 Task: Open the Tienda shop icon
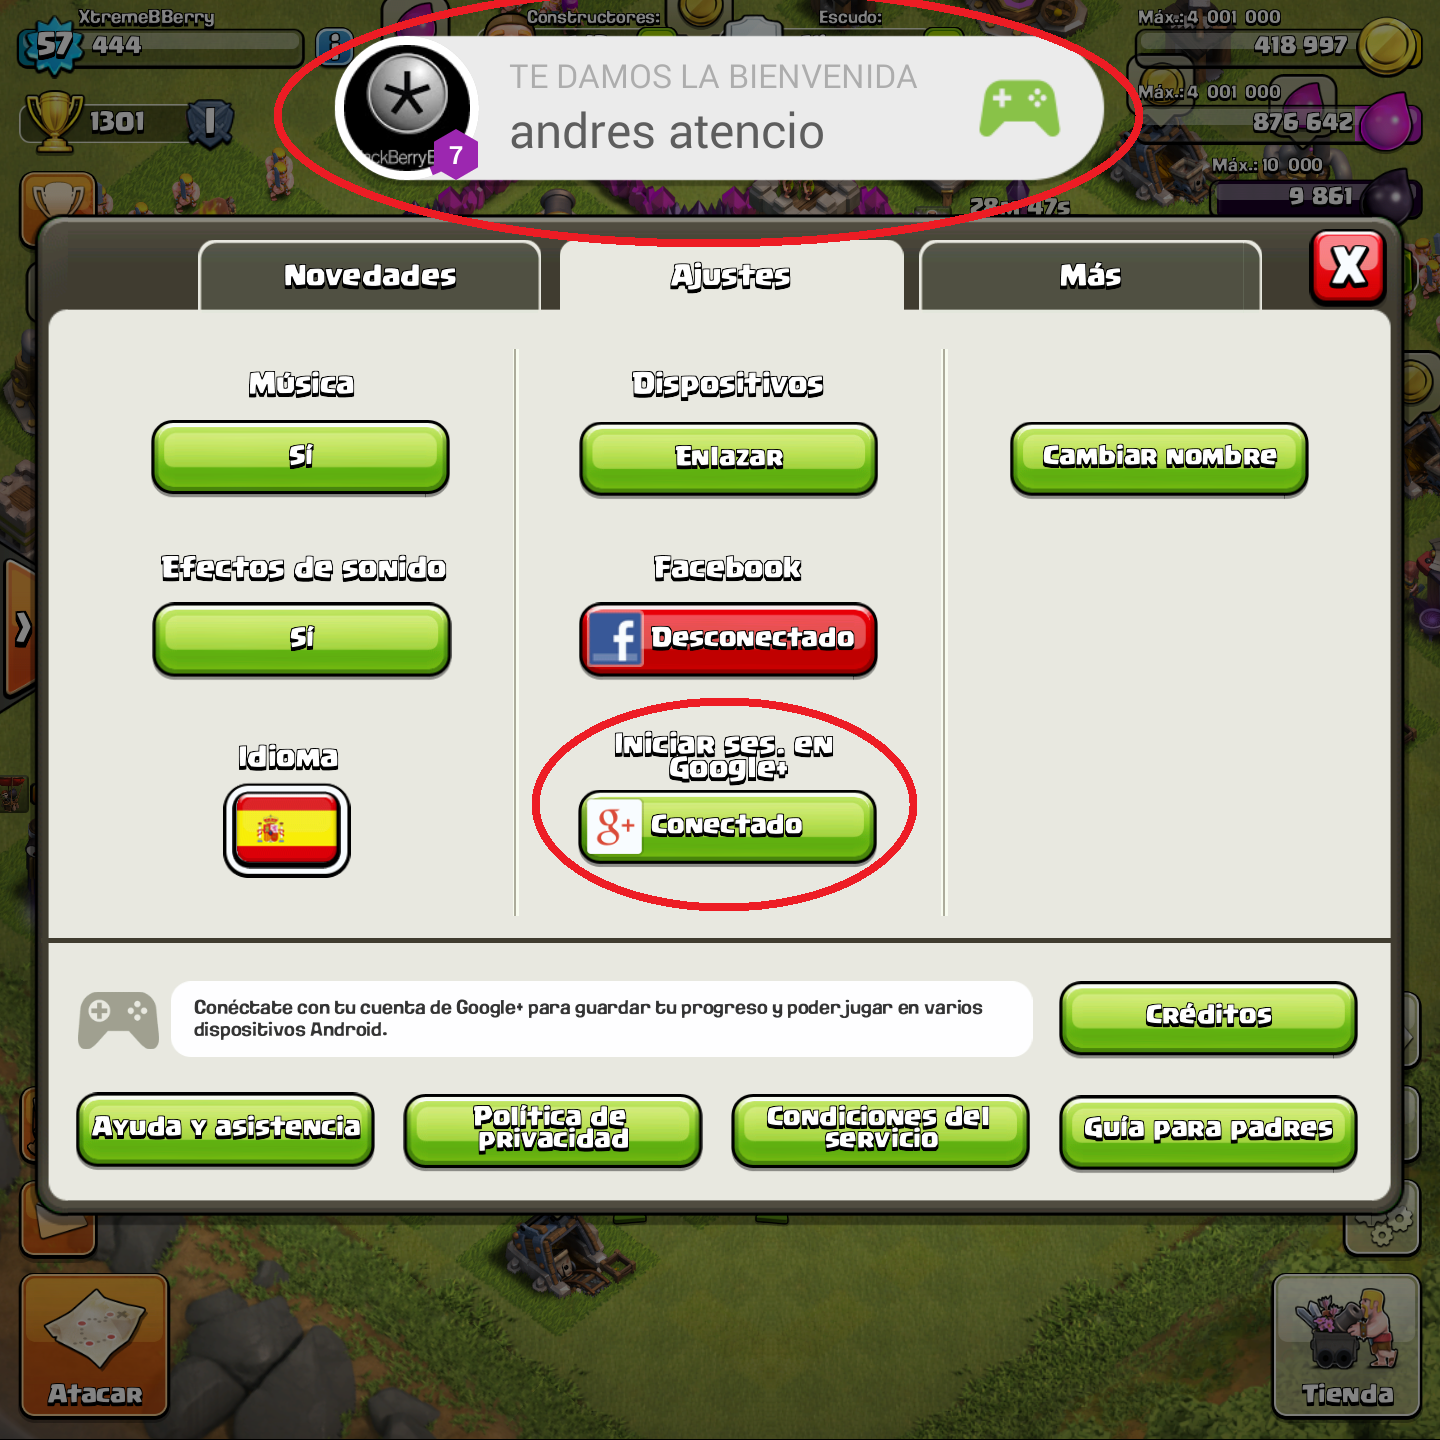click(x=1346, y=1345)
